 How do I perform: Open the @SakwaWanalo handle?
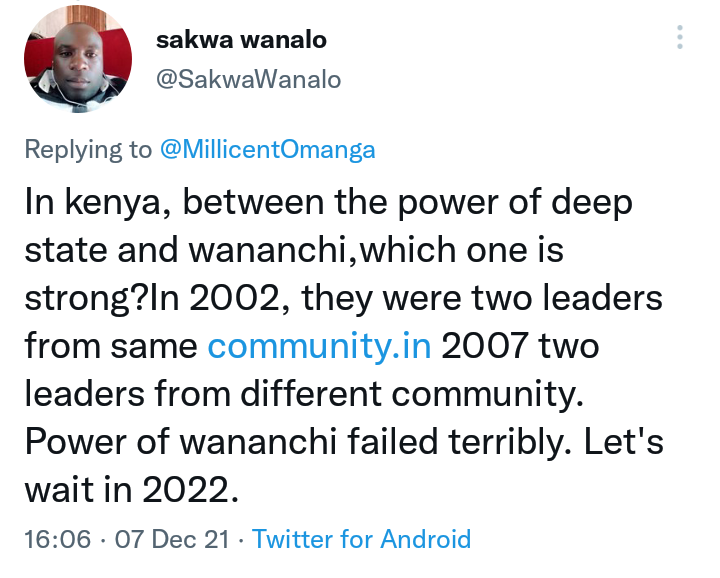(248, 79)
